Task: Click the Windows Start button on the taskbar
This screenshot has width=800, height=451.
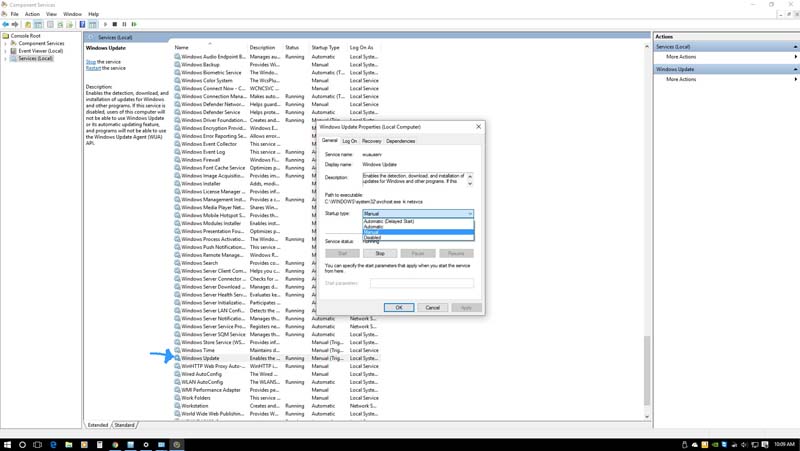Action: (7, 445)
